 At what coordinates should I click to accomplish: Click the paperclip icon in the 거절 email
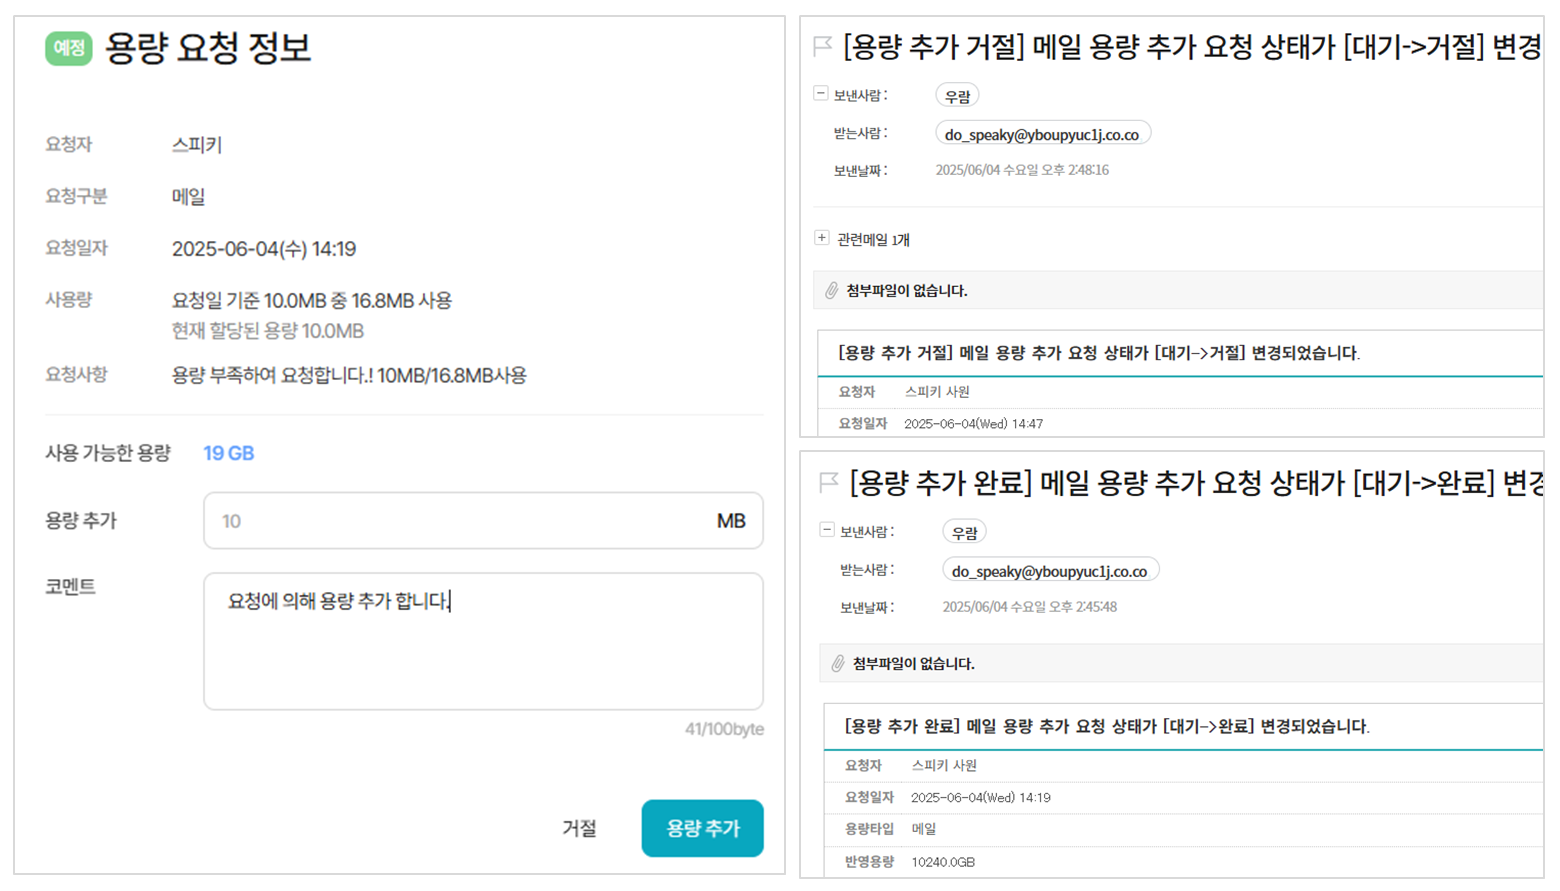click(831, 291)
